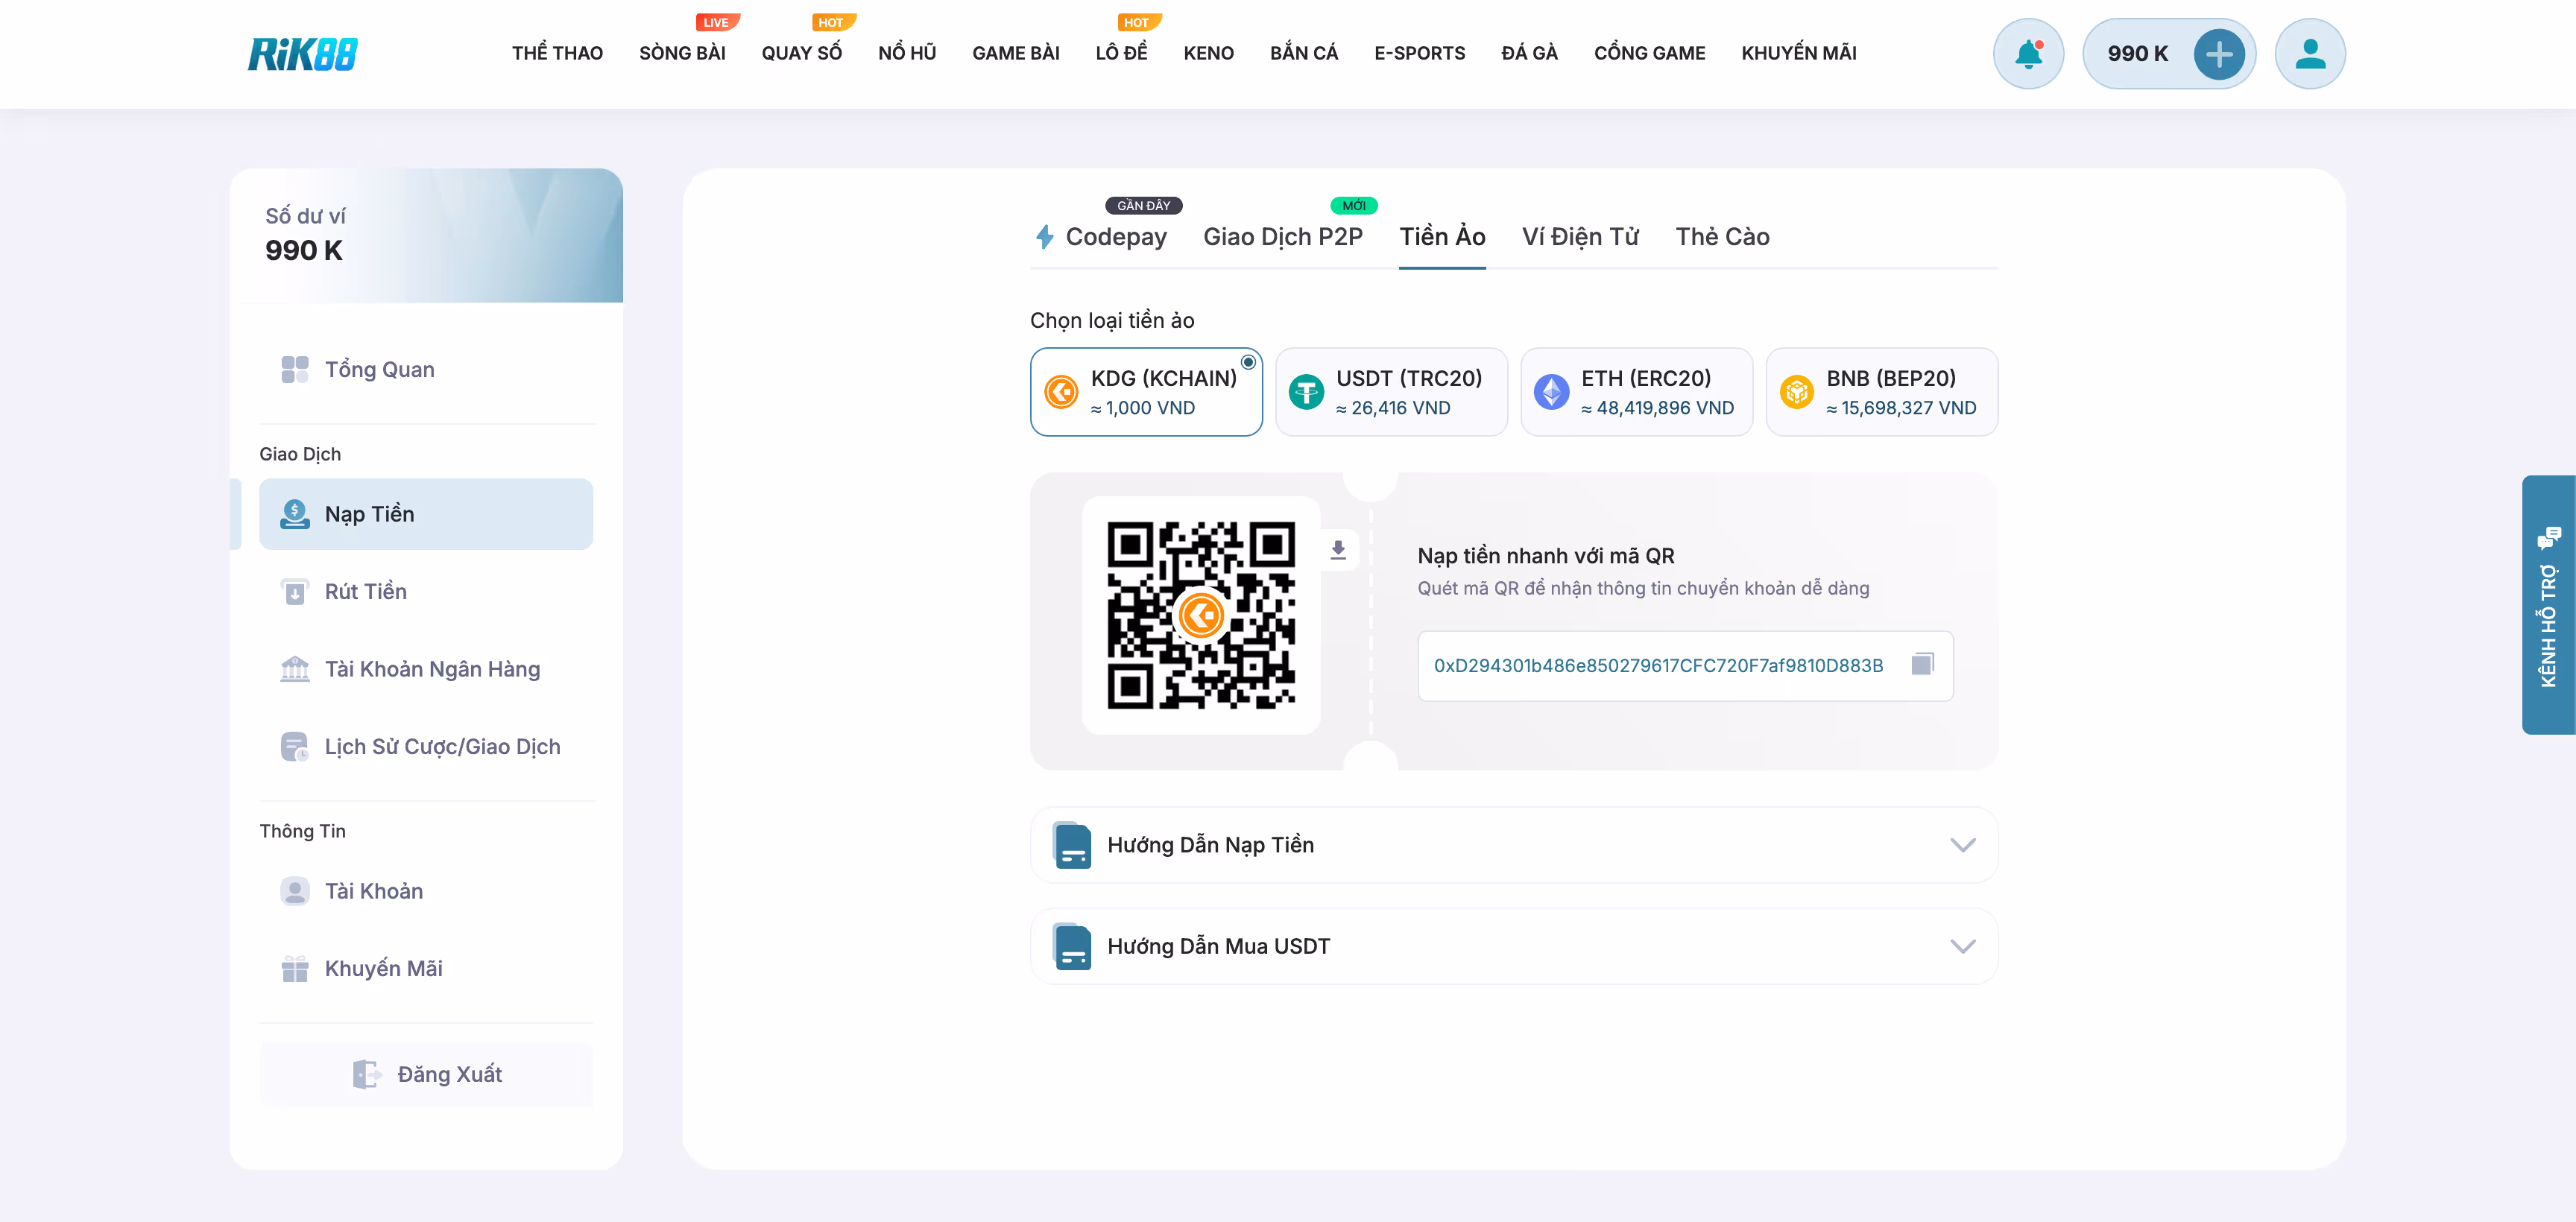Click the Khuyến Mãi gift icon
Viewport: 2576px width, 1222px height.
coord(294,969)
